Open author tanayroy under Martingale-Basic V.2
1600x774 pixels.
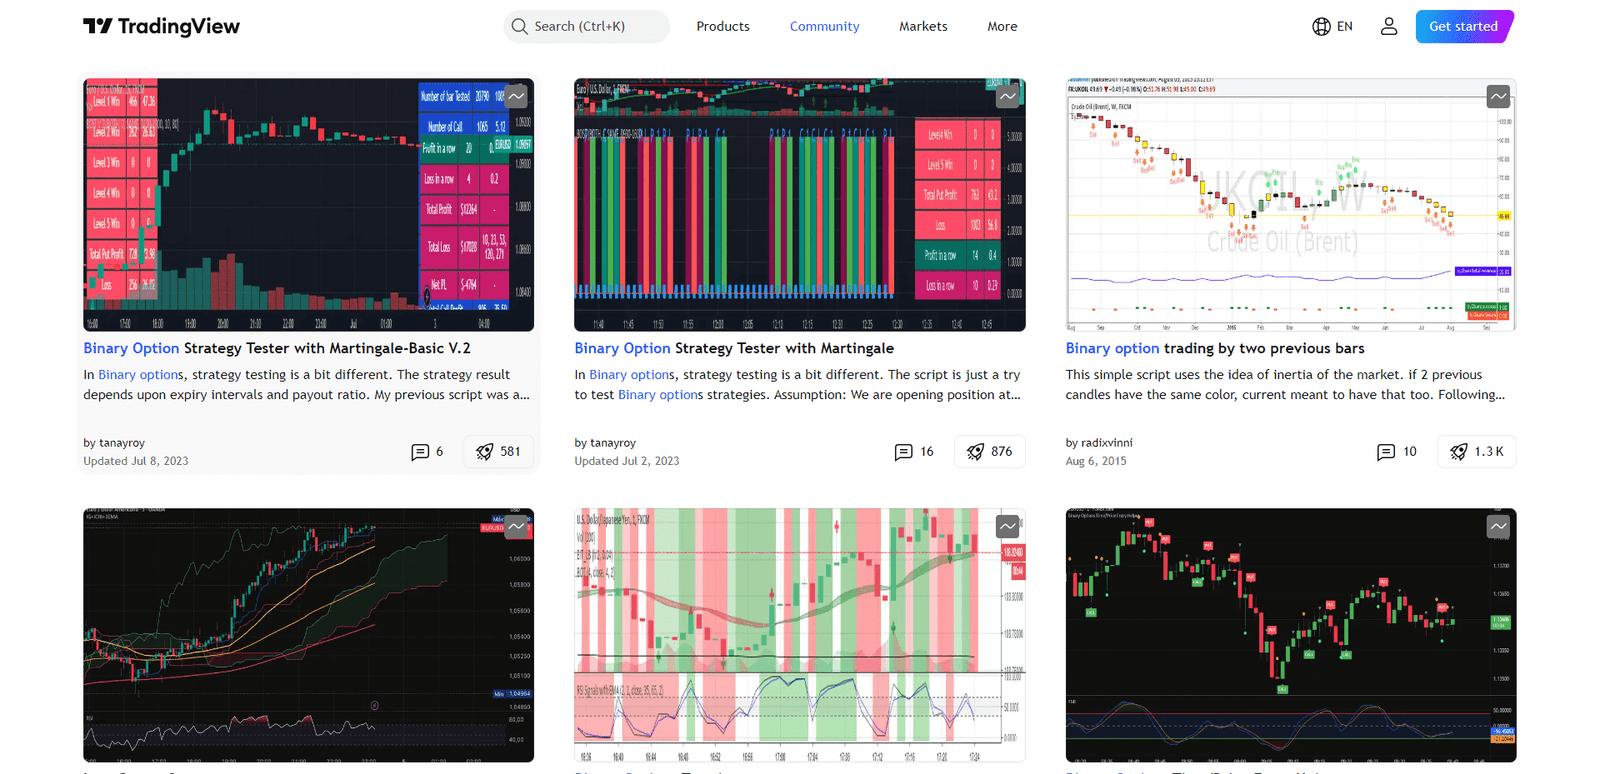(x=122, y=442)
